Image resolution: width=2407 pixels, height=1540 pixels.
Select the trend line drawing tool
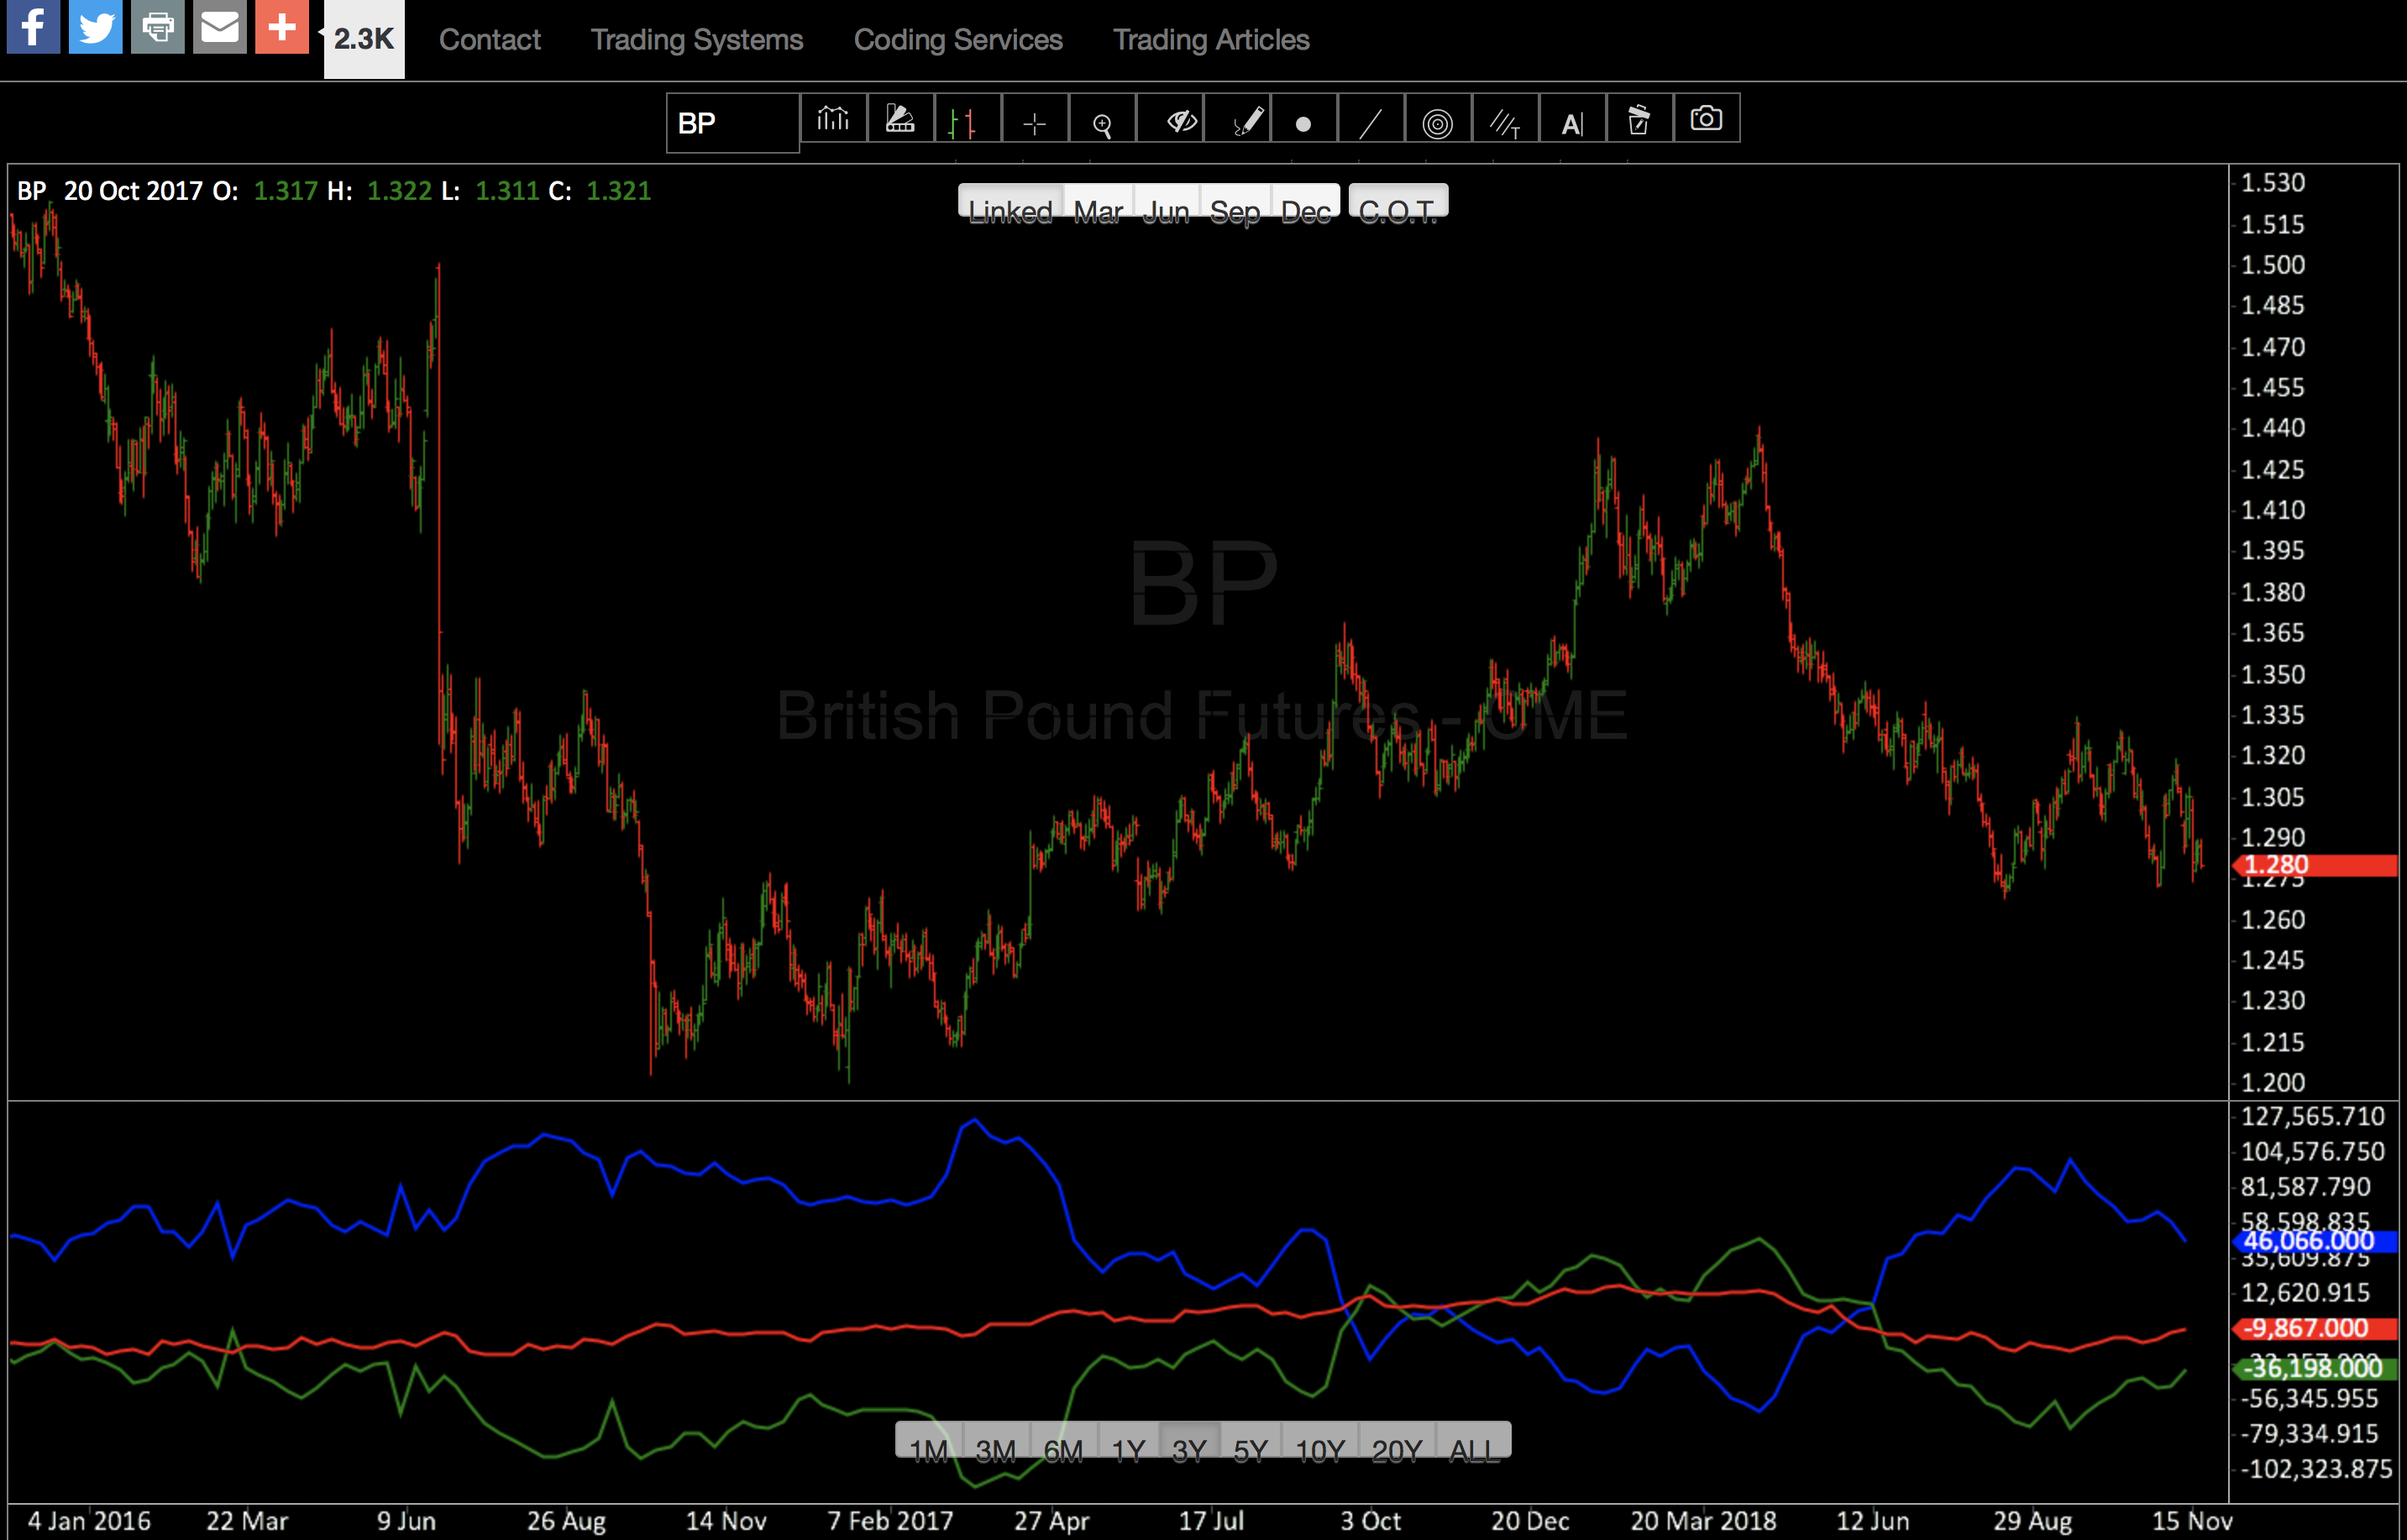tap(1371, 122)
